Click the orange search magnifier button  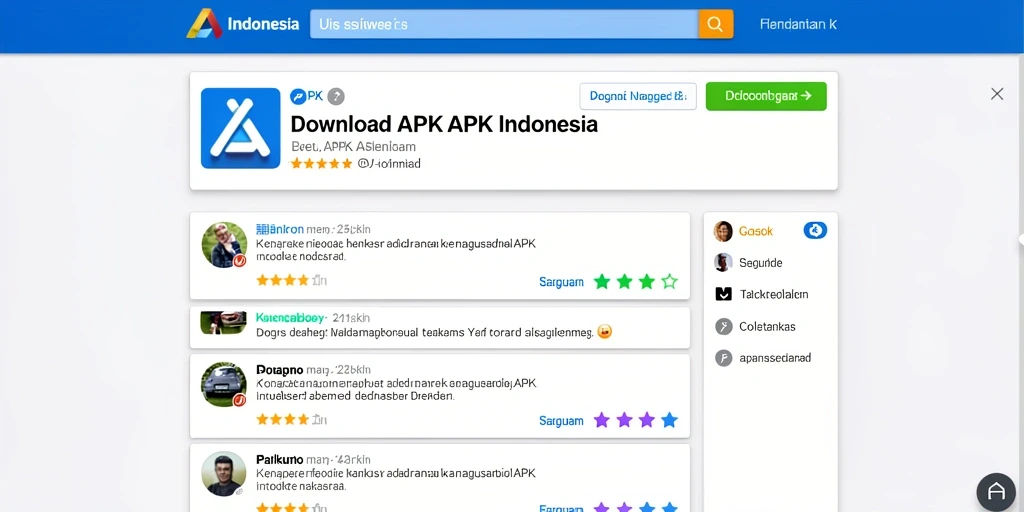[715, 24]
